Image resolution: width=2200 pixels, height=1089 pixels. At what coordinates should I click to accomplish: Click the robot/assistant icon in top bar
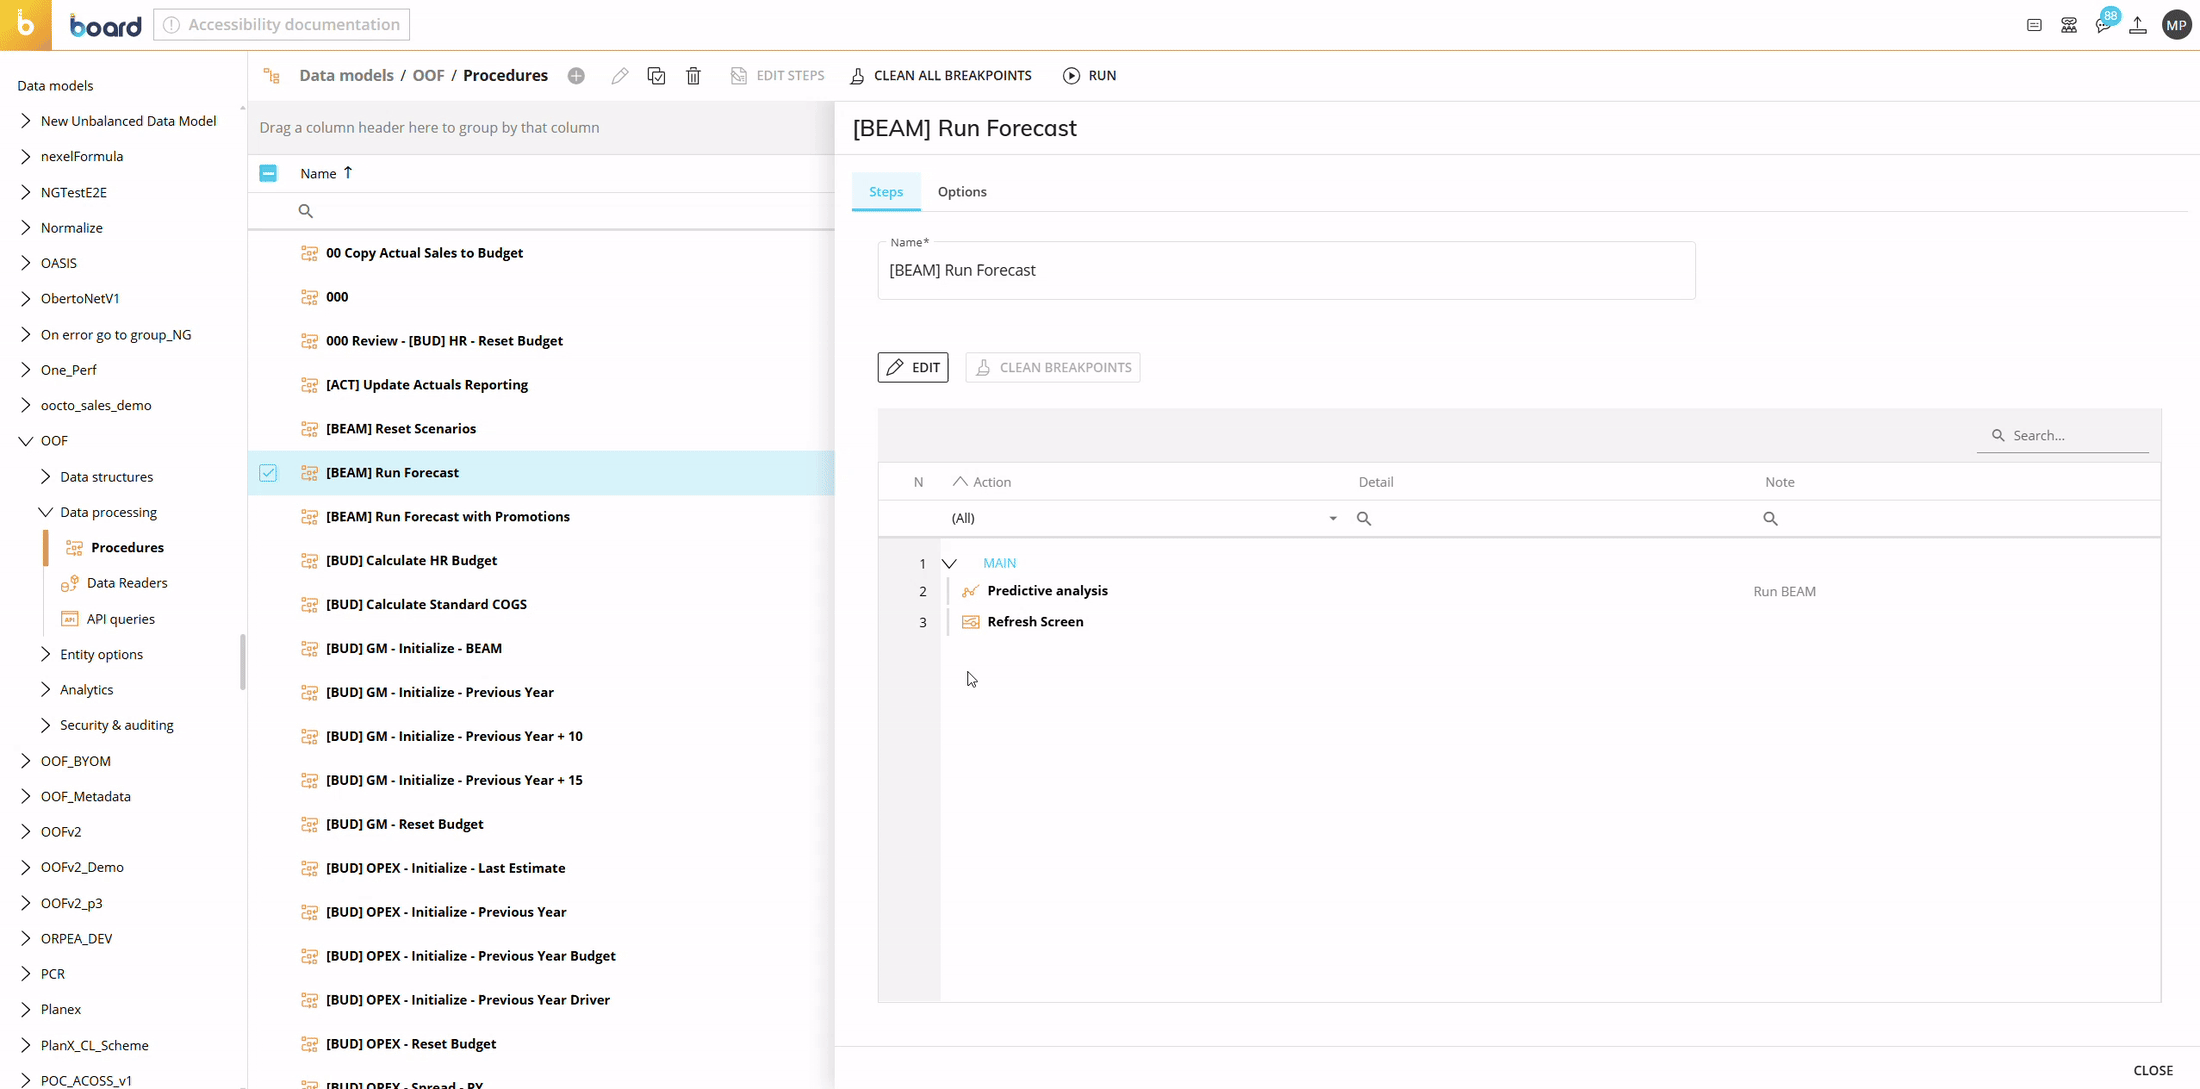(2069, 25)
